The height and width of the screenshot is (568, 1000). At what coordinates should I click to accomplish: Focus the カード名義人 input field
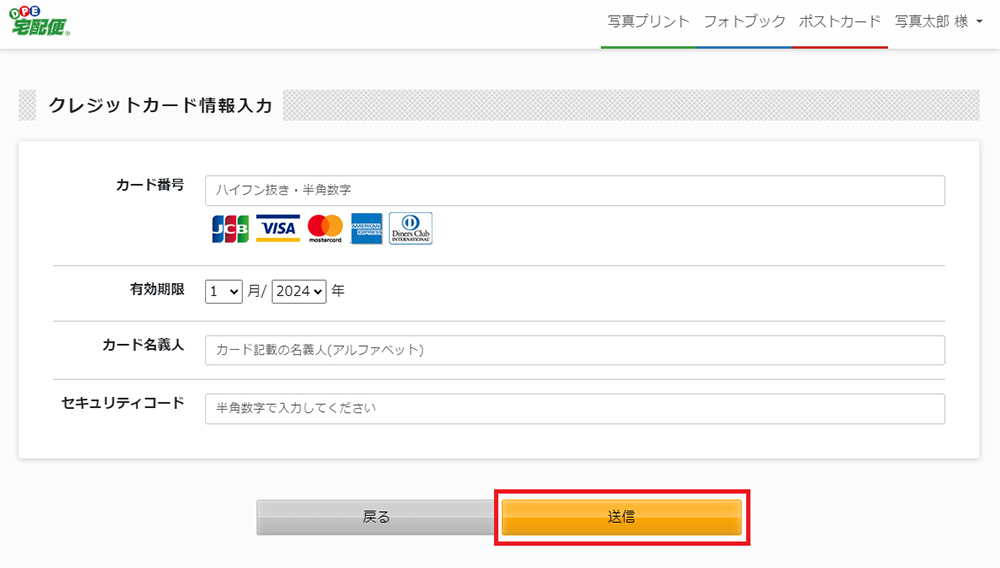point(575,350)
